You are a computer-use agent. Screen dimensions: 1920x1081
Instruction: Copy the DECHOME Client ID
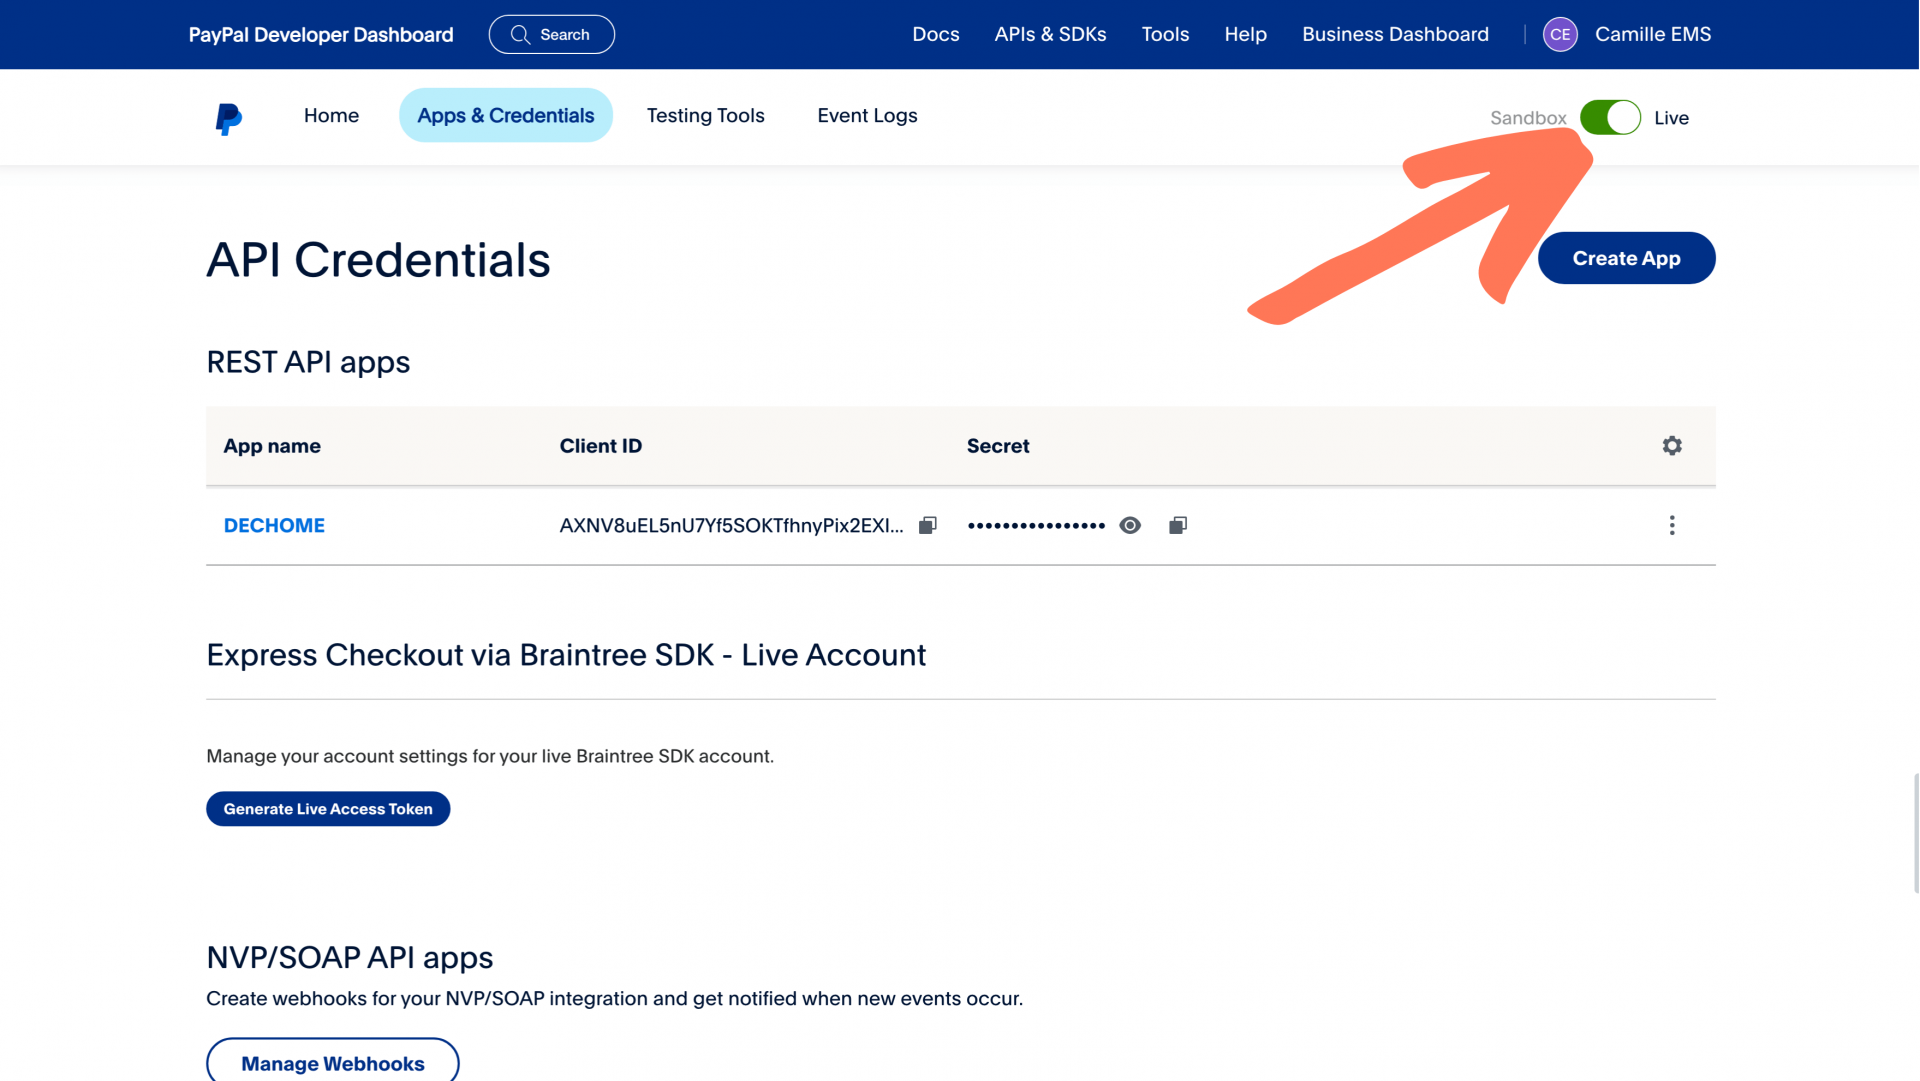coord(928,525)
